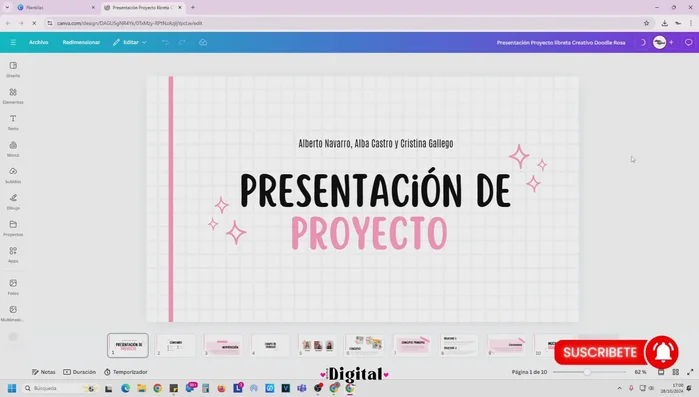Select page 8 thumbnail
The image size is (699, 397).
[459, 345]
